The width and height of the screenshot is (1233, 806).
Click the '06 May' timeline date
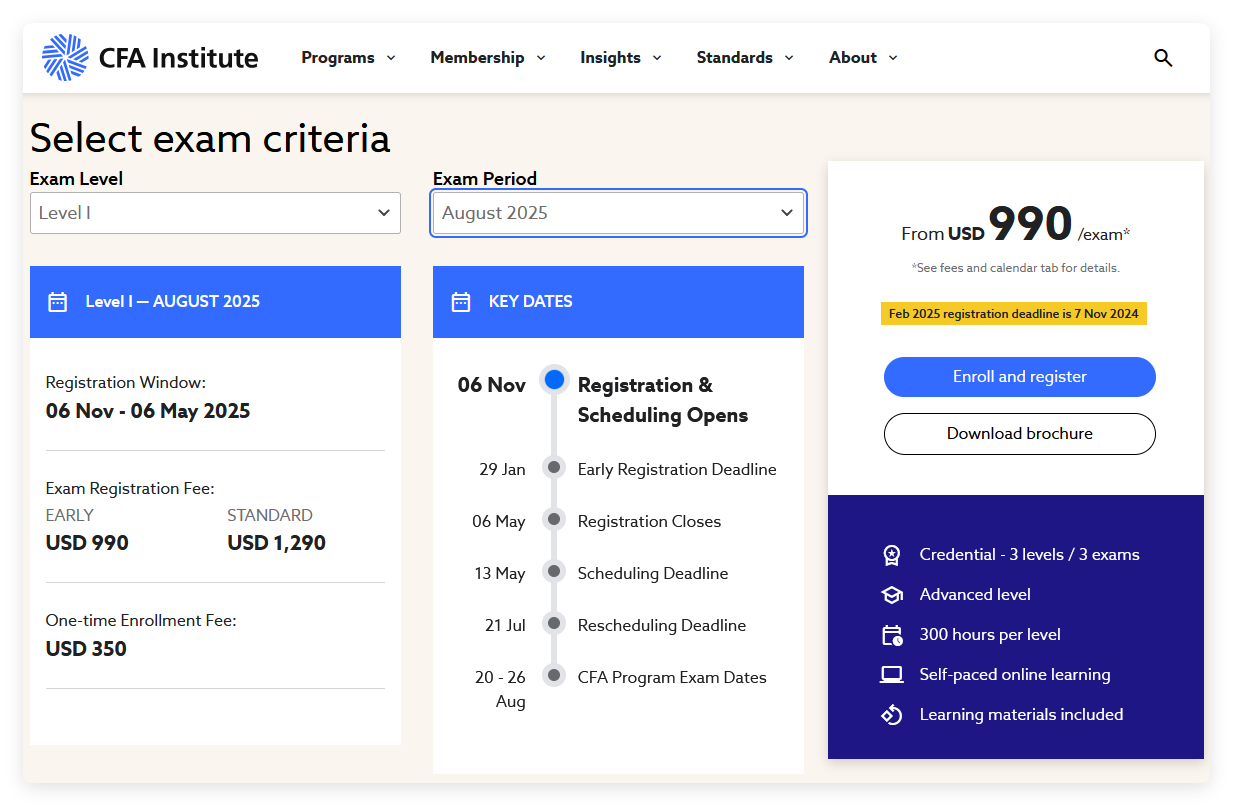pyautogui.click(x=499, y=521)
